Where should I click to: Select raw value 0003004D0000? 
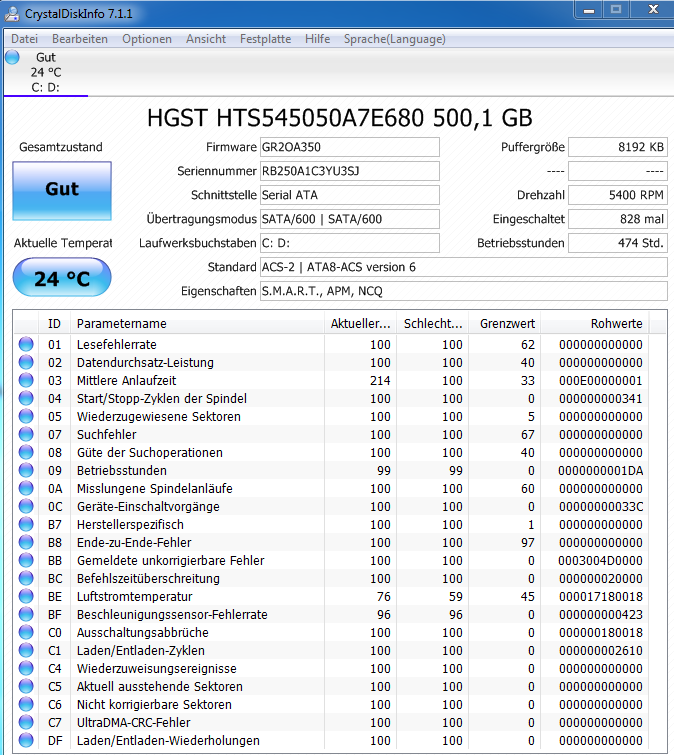coord(601,561)
